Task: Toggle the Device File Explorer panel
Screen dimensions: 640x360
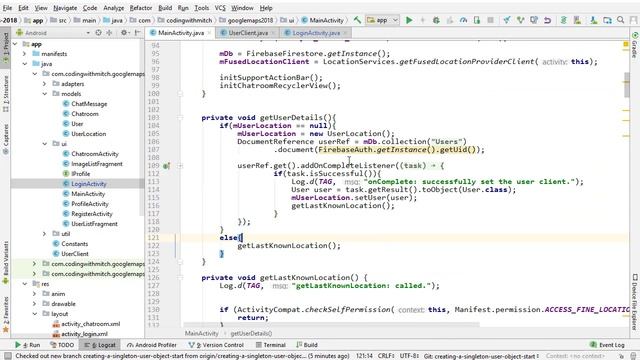Action: [x=635, y=301]
